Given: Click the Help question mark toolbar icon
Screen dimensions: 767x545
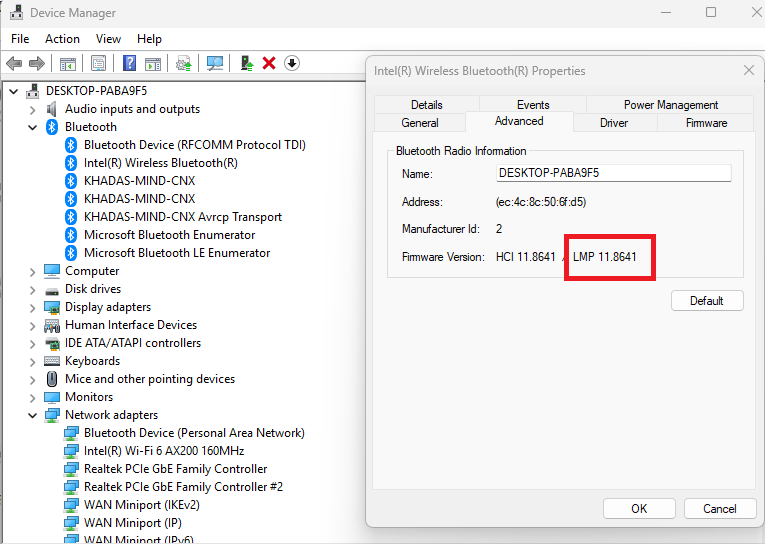Looking at the screenshot, I should pyautogui.click(x=129, y=63).
